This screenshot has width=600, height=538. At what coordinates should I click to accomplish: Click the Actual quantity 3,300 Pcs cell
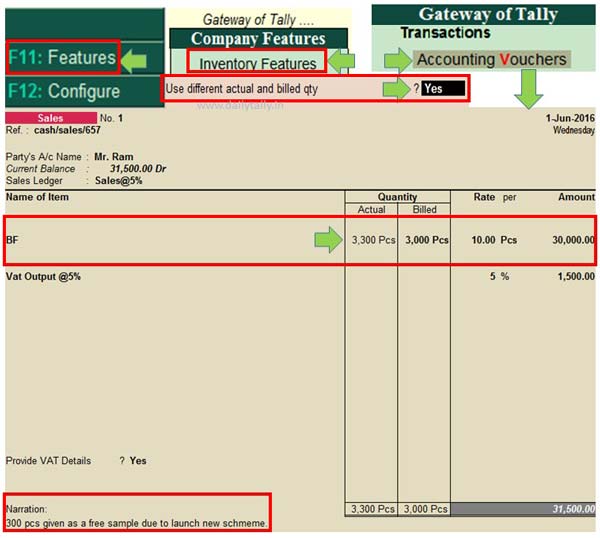(372, 241)
